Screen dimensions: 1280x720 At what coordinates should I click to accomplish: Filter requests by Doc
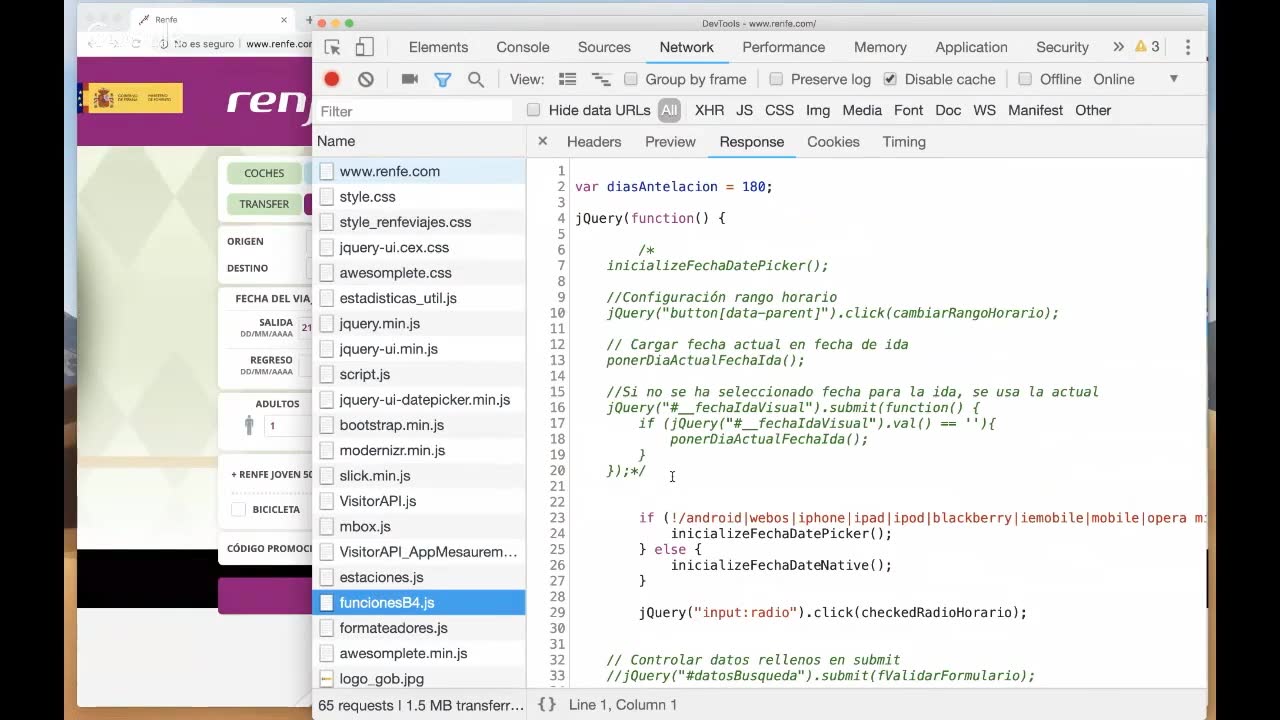(x=948, y=110)
